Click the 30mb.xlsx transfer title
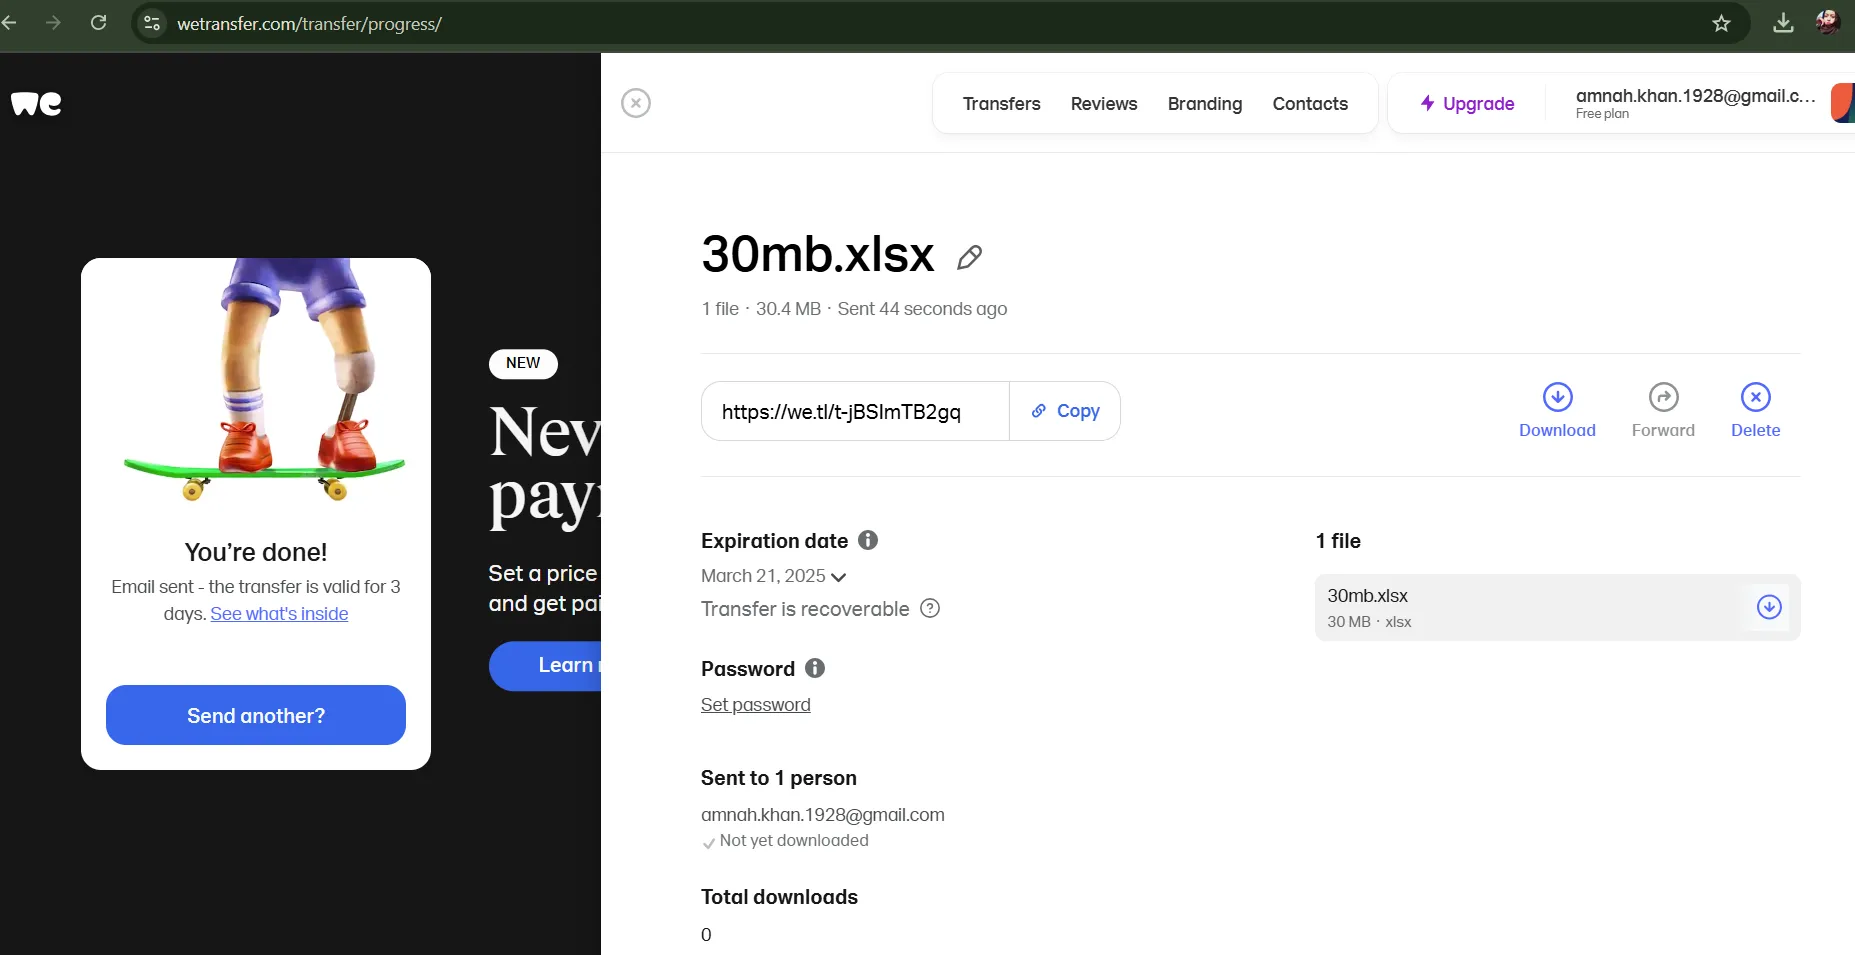 818,254
